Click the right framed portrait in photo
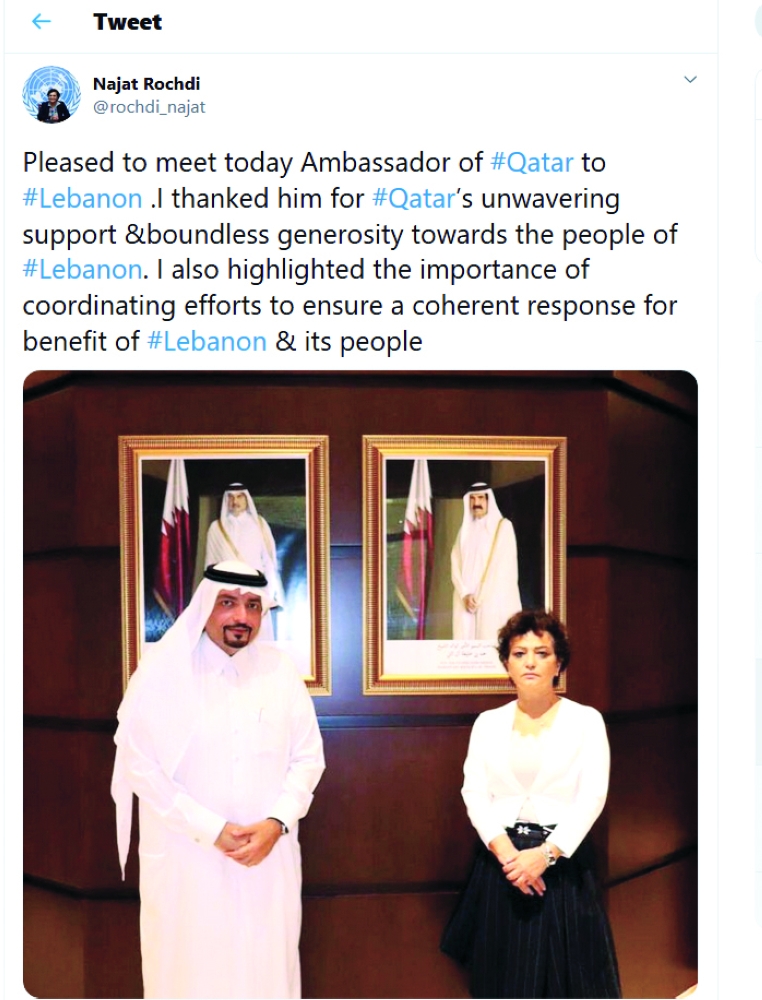Image resolution: width=762 pixels, height=1000 pixels. [464, 562]
